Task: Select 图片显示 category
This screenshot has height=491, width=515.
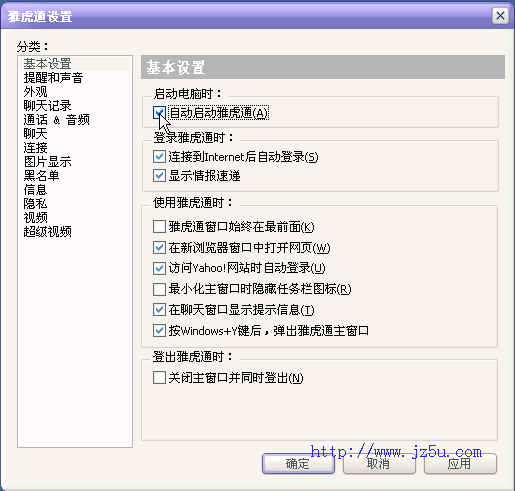Action: click(47, 162)
